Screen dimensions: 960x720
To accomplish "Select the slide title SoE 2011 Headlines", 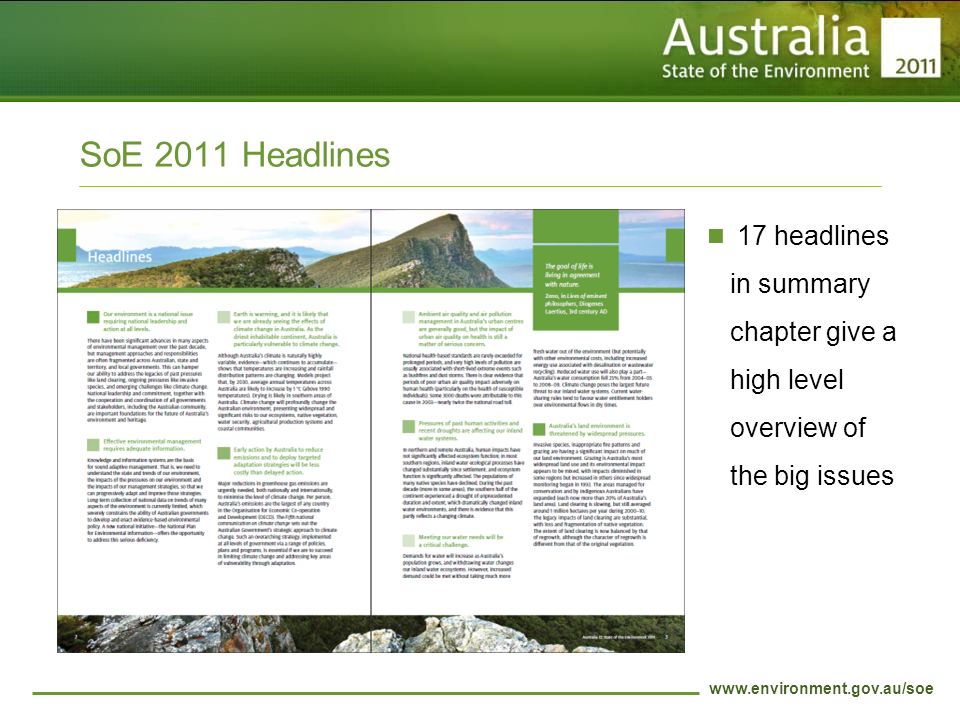I will (234, 154).
